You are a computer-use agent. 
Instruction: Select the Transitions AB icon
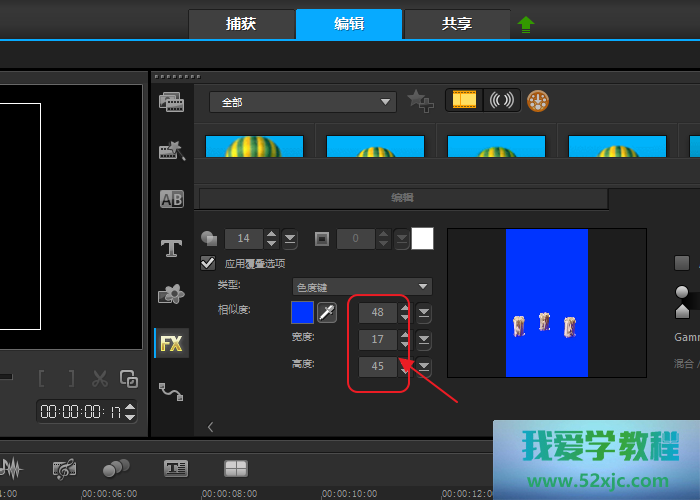point(171,199)
